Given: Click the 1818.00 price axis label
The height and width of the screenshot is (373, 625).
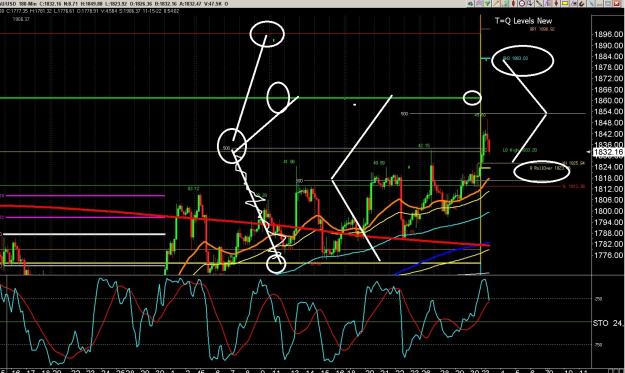Looking at the screenshot, I should pyautogui.click(x=609, y=178).
